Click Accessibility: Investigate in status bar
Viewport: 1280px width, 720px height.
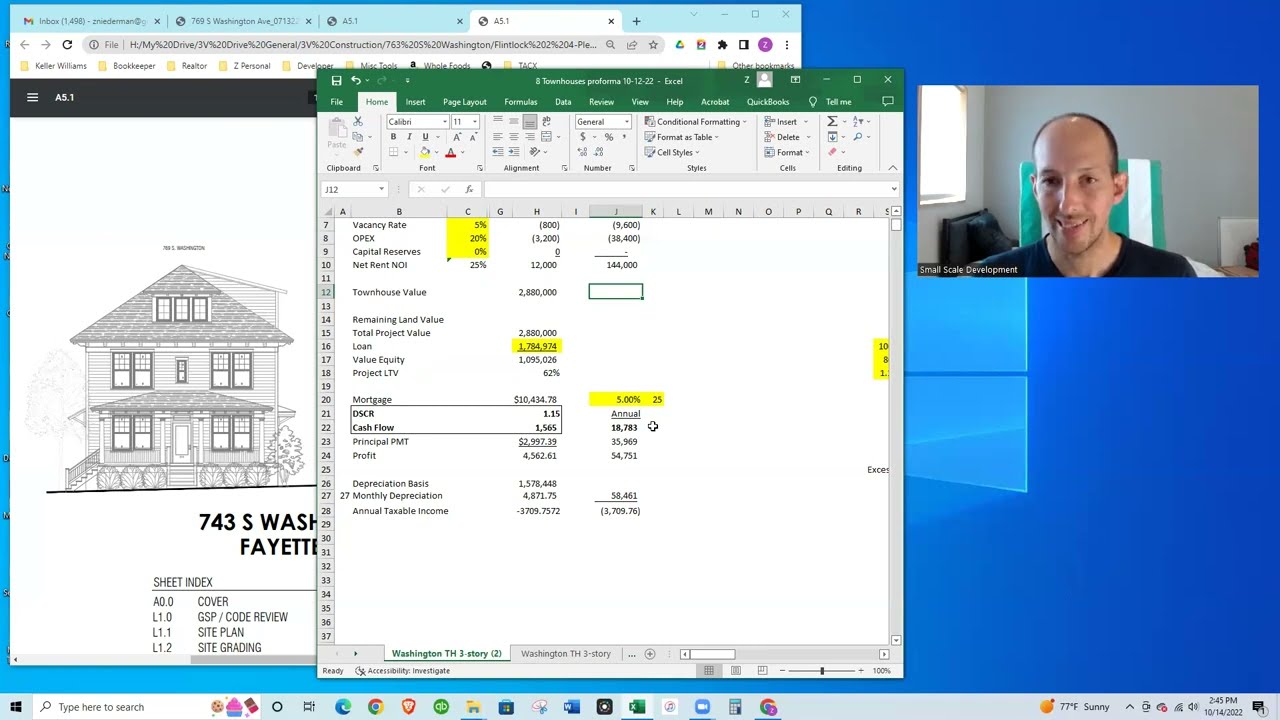pos(403,671)
